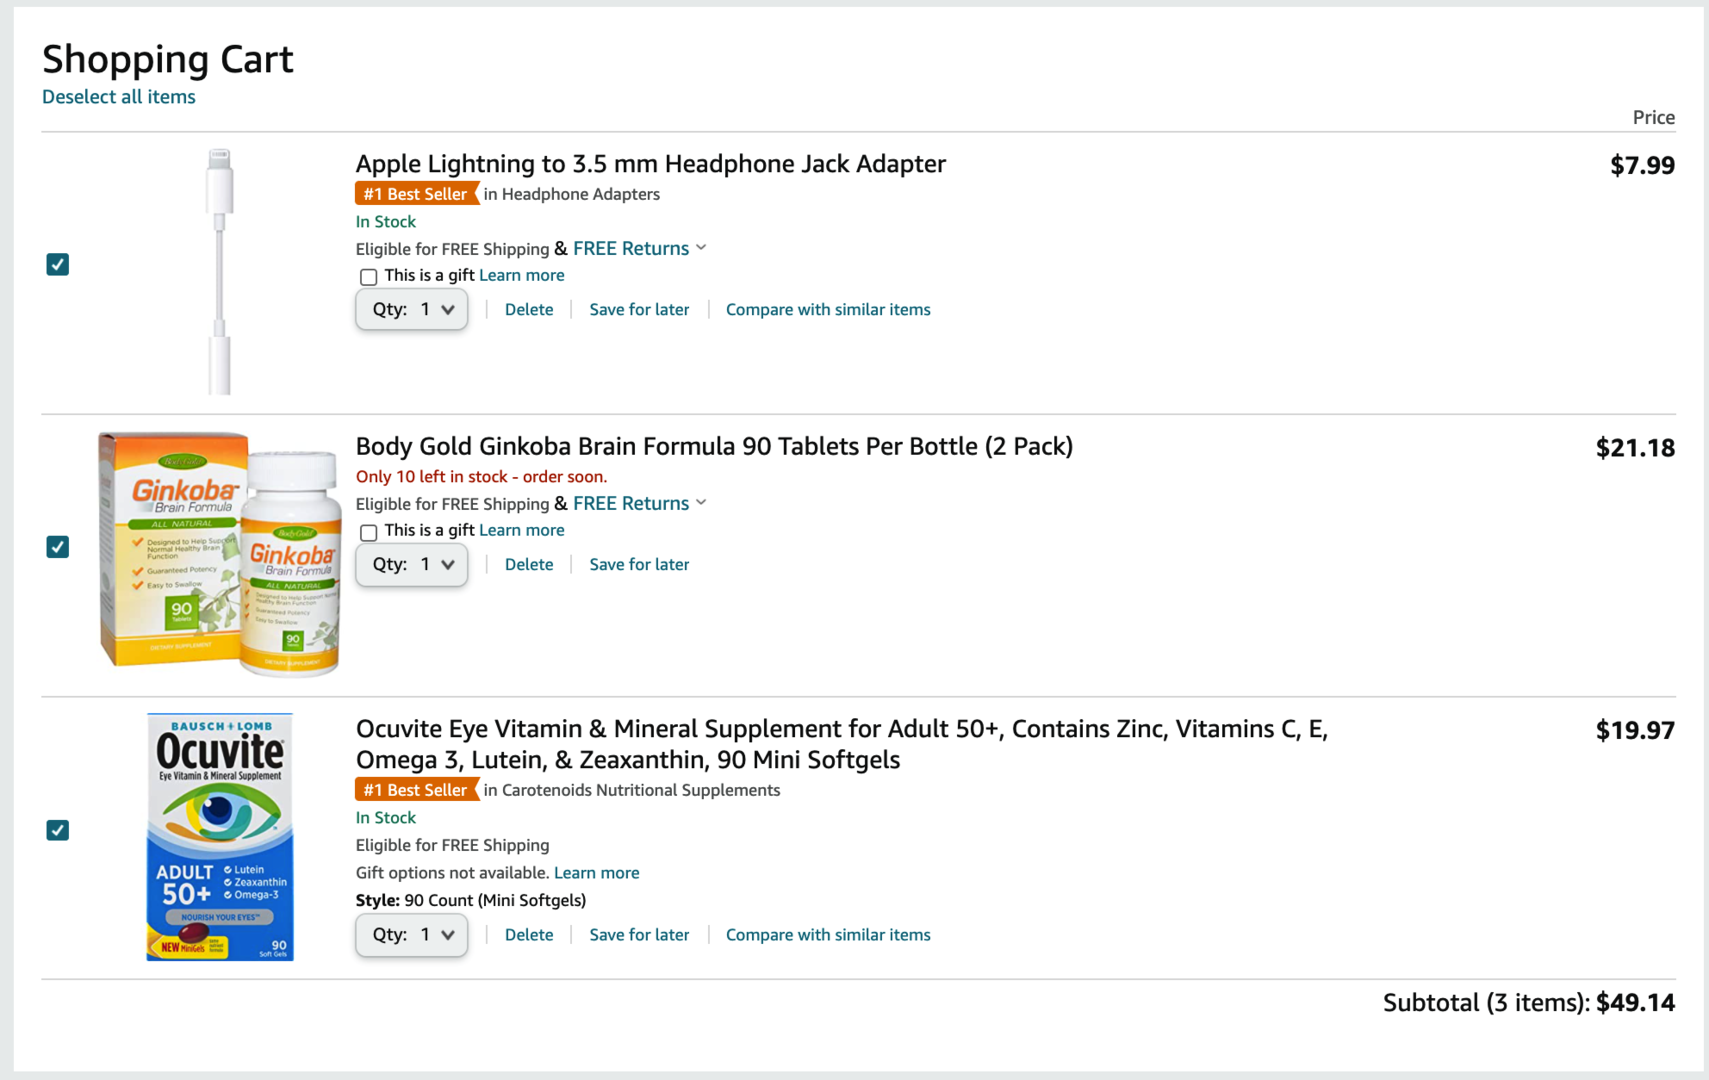Uncheck the Apple Lightning adapter selection checkbox

58,265
